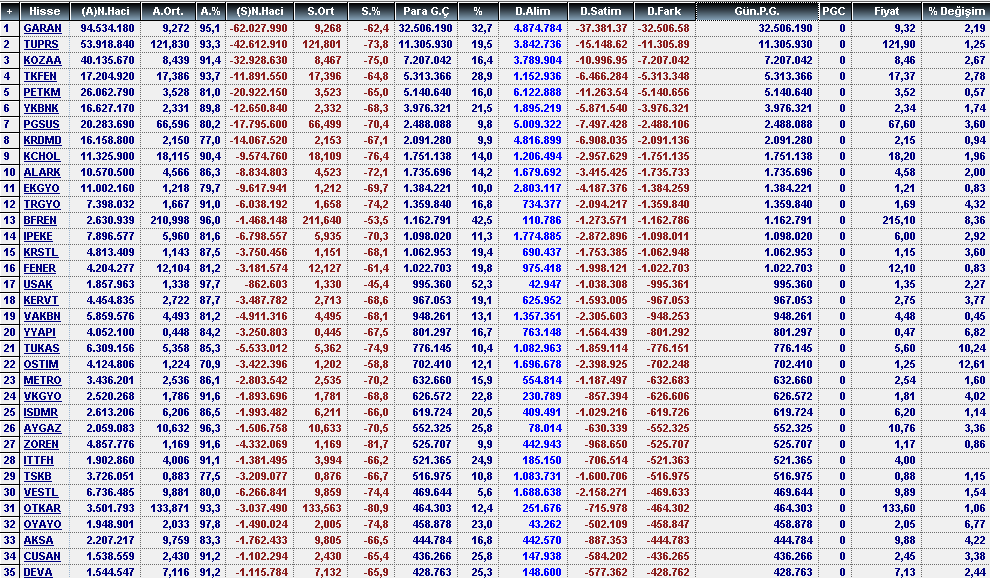
Task: Open the TUPRS stock link
Action: tap(40, 44)
